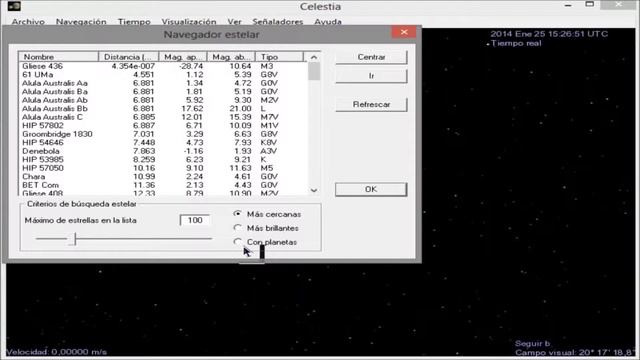The width and height of the screenshot is (640, 360).
Task: Select the Denebola row
Action: pyautogui.click(x=163, y=151)
